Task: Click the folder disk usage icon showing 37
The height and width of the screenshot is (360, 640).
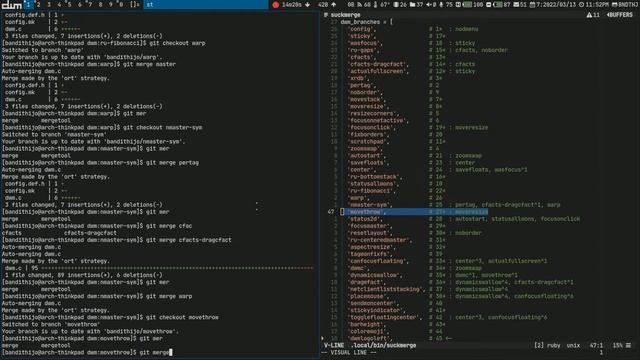Action: (412, 5)
